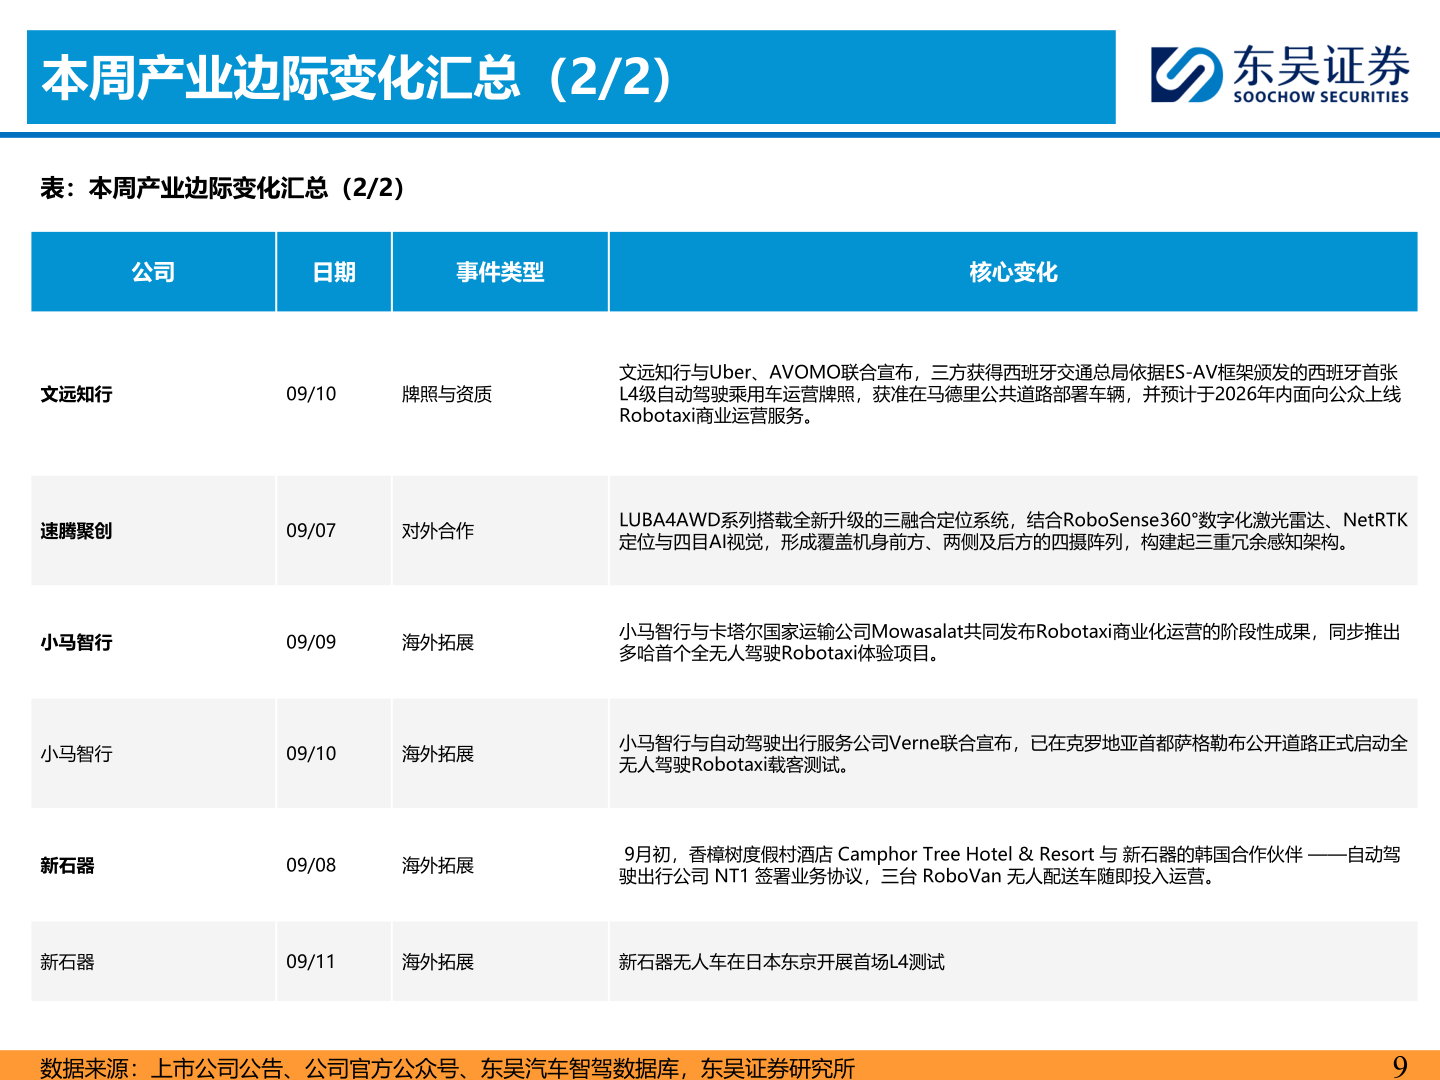Click the bold 新石器 company cell
This screenshot has height=1080, width=1440.
click(67, 865)
